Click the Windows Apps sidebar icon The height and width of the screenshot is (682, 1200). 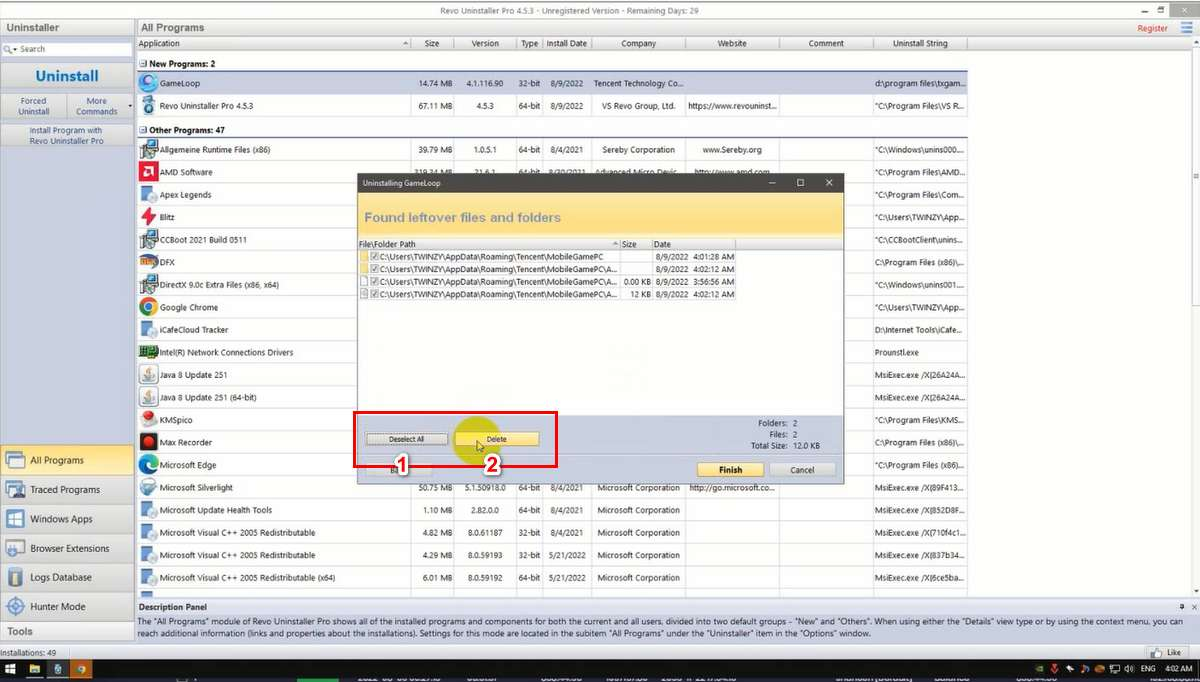[x=16, y=519]
